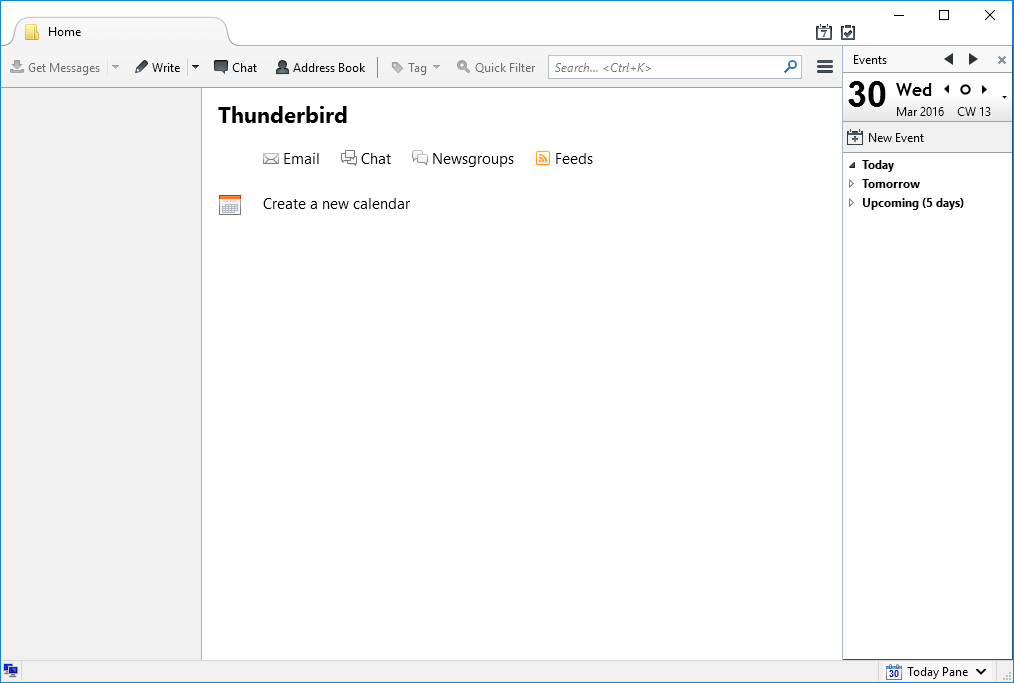The width and height of the screenshot is (1014, 683).
Task: Click the Mar 2016 date label
Action: tap(920, 111)
